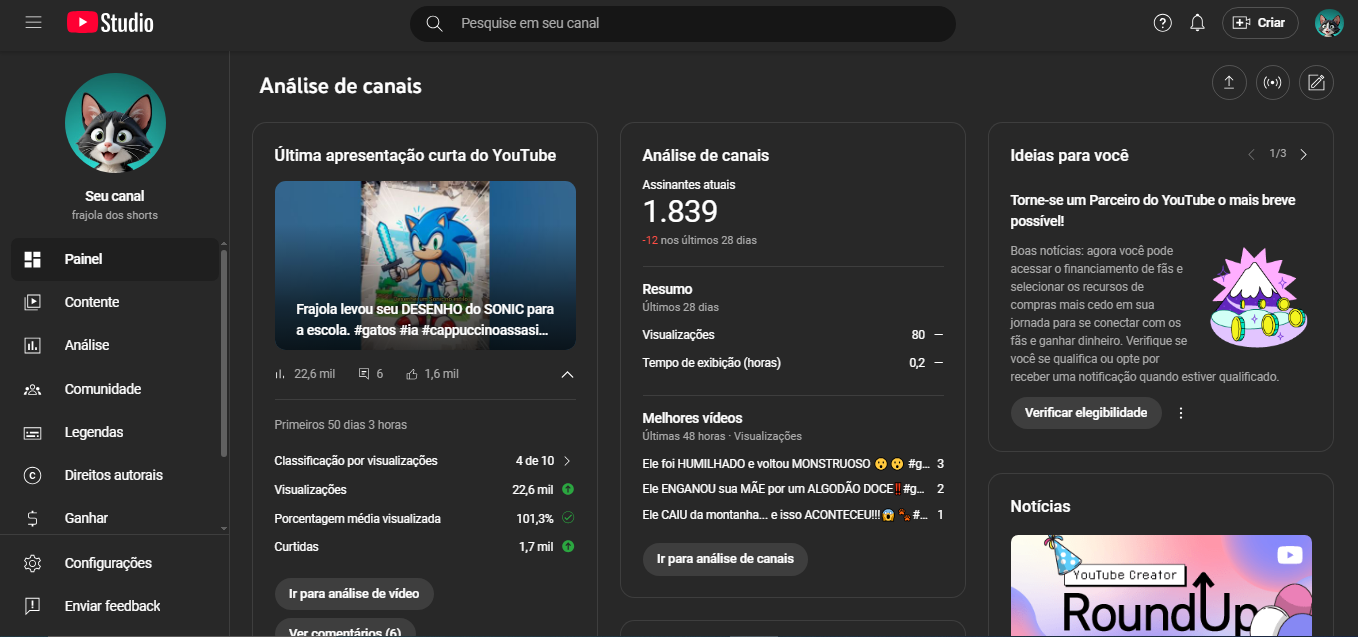Image resolution: width=1358 pixels, height=637 pixels.
Task: Click Ir para análise de canais
Action: tap(725, 559)
